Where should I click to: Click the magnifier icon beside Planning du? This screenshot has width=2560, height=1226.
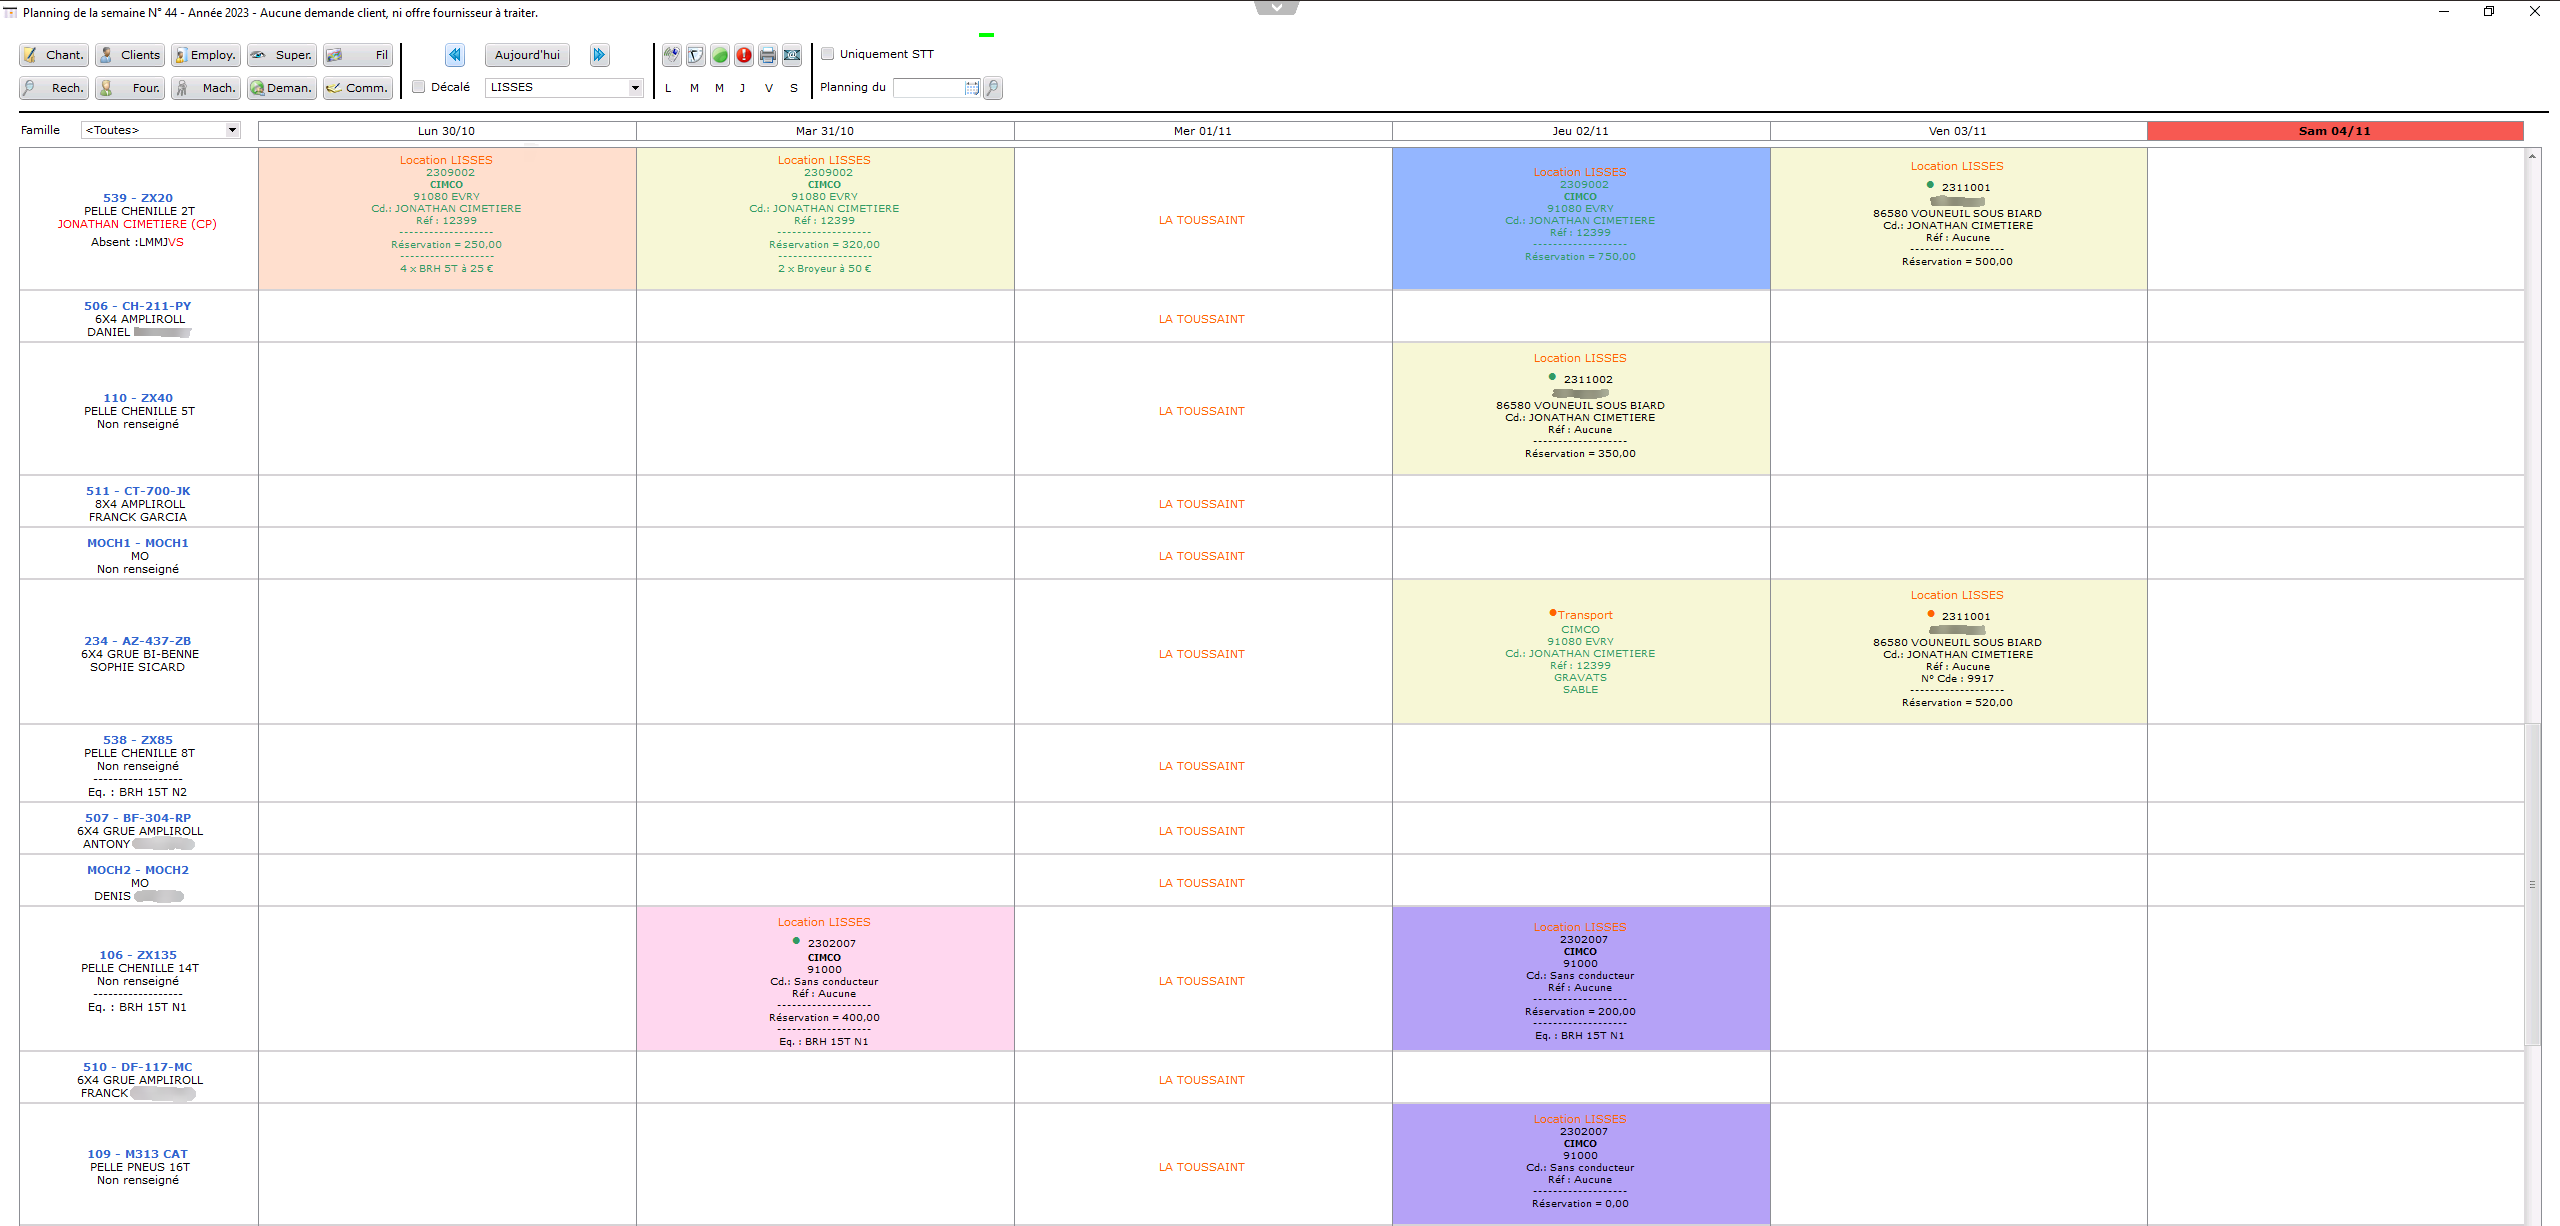tap(992, 88)
